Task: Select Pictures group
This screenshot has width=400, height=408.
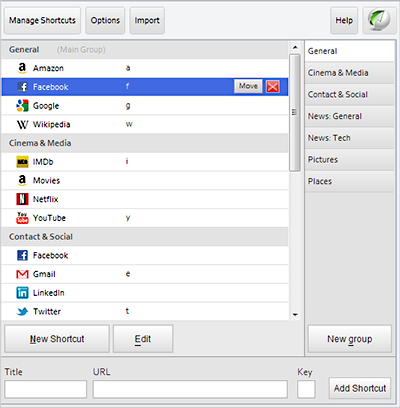Action: (350, 160)
